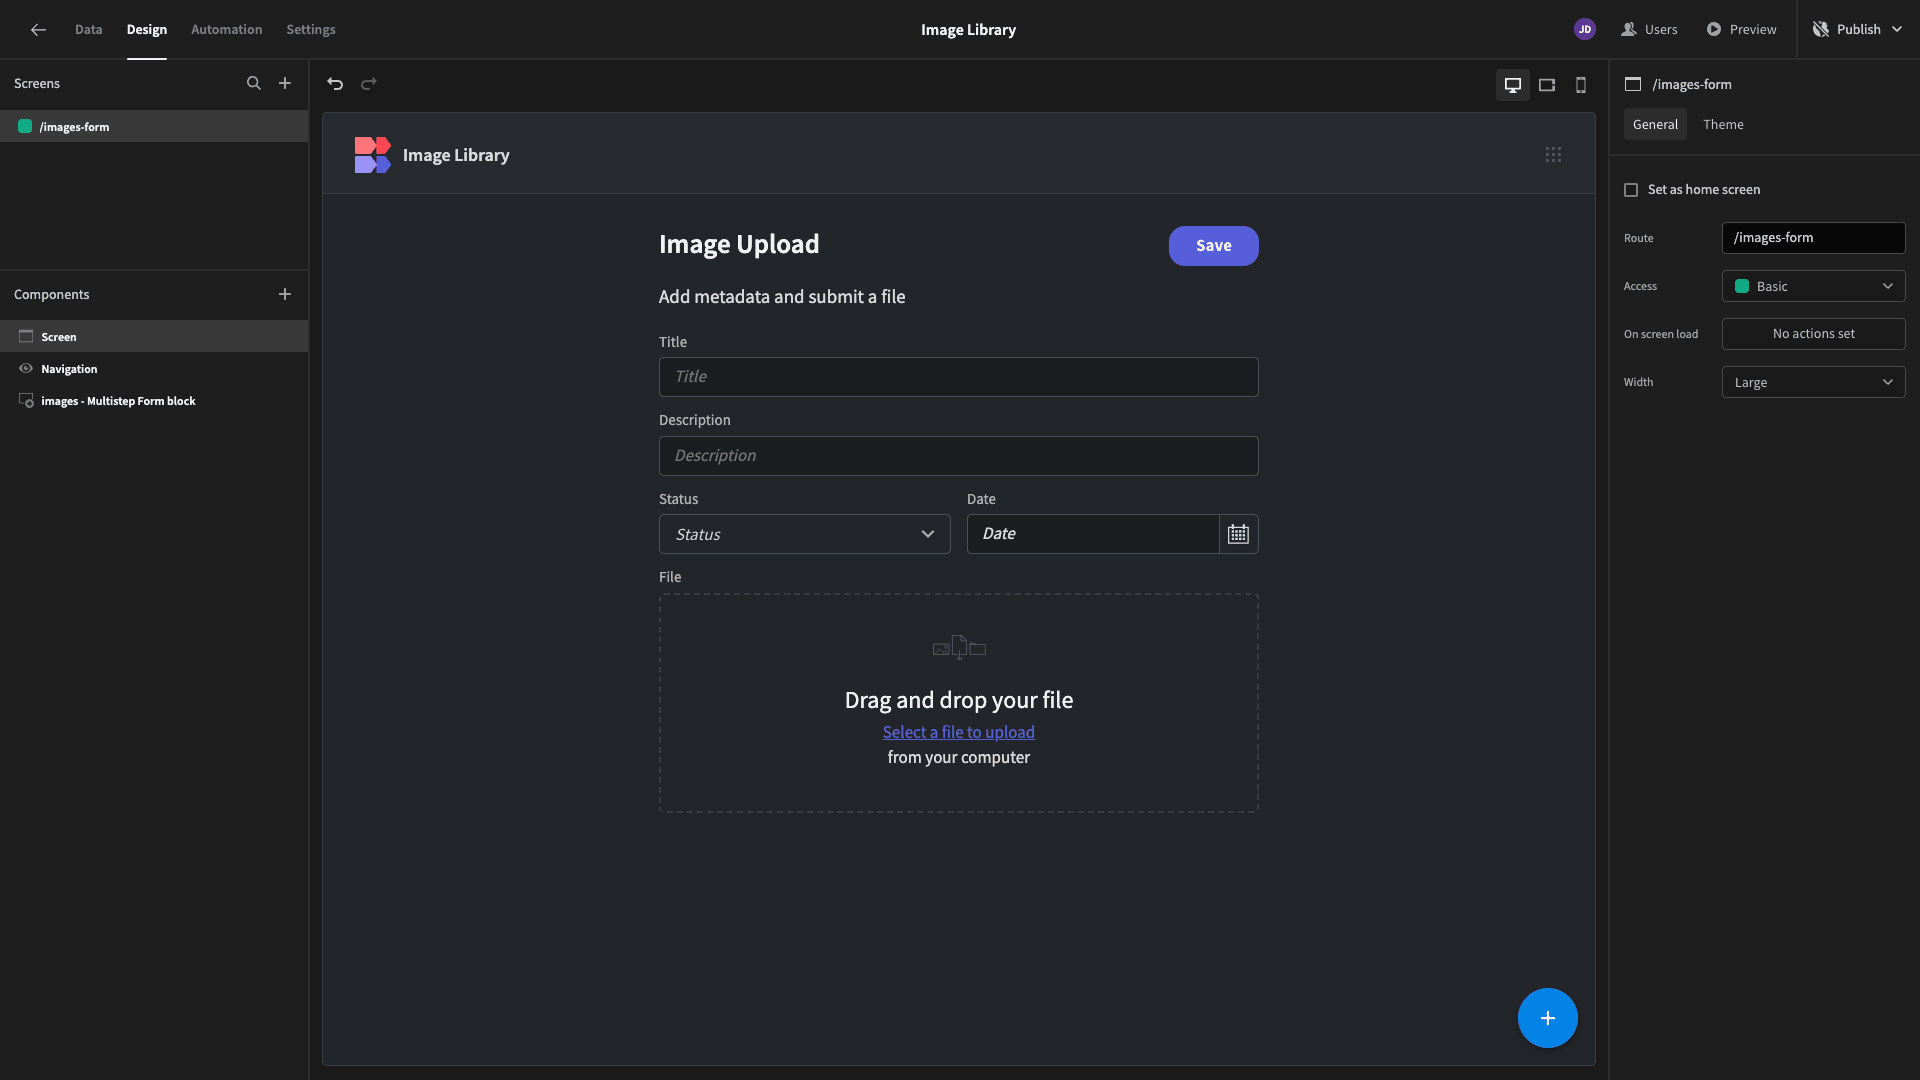Click the blue floating plus button

click(1548, 1018)
